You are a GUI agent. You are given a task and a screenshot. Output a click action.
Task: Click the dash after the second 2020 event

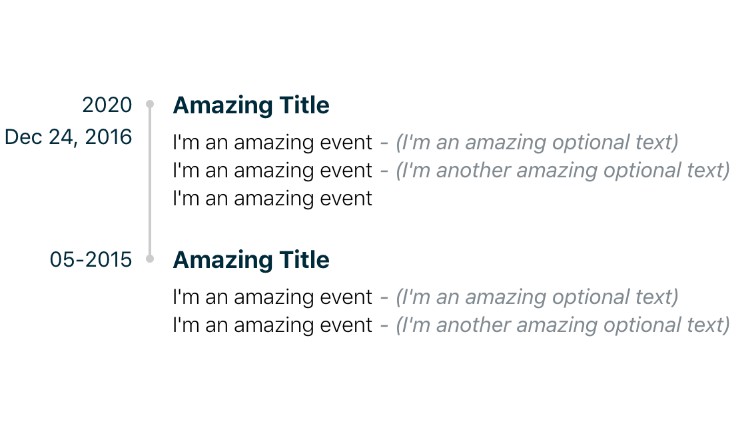(384, 171)
